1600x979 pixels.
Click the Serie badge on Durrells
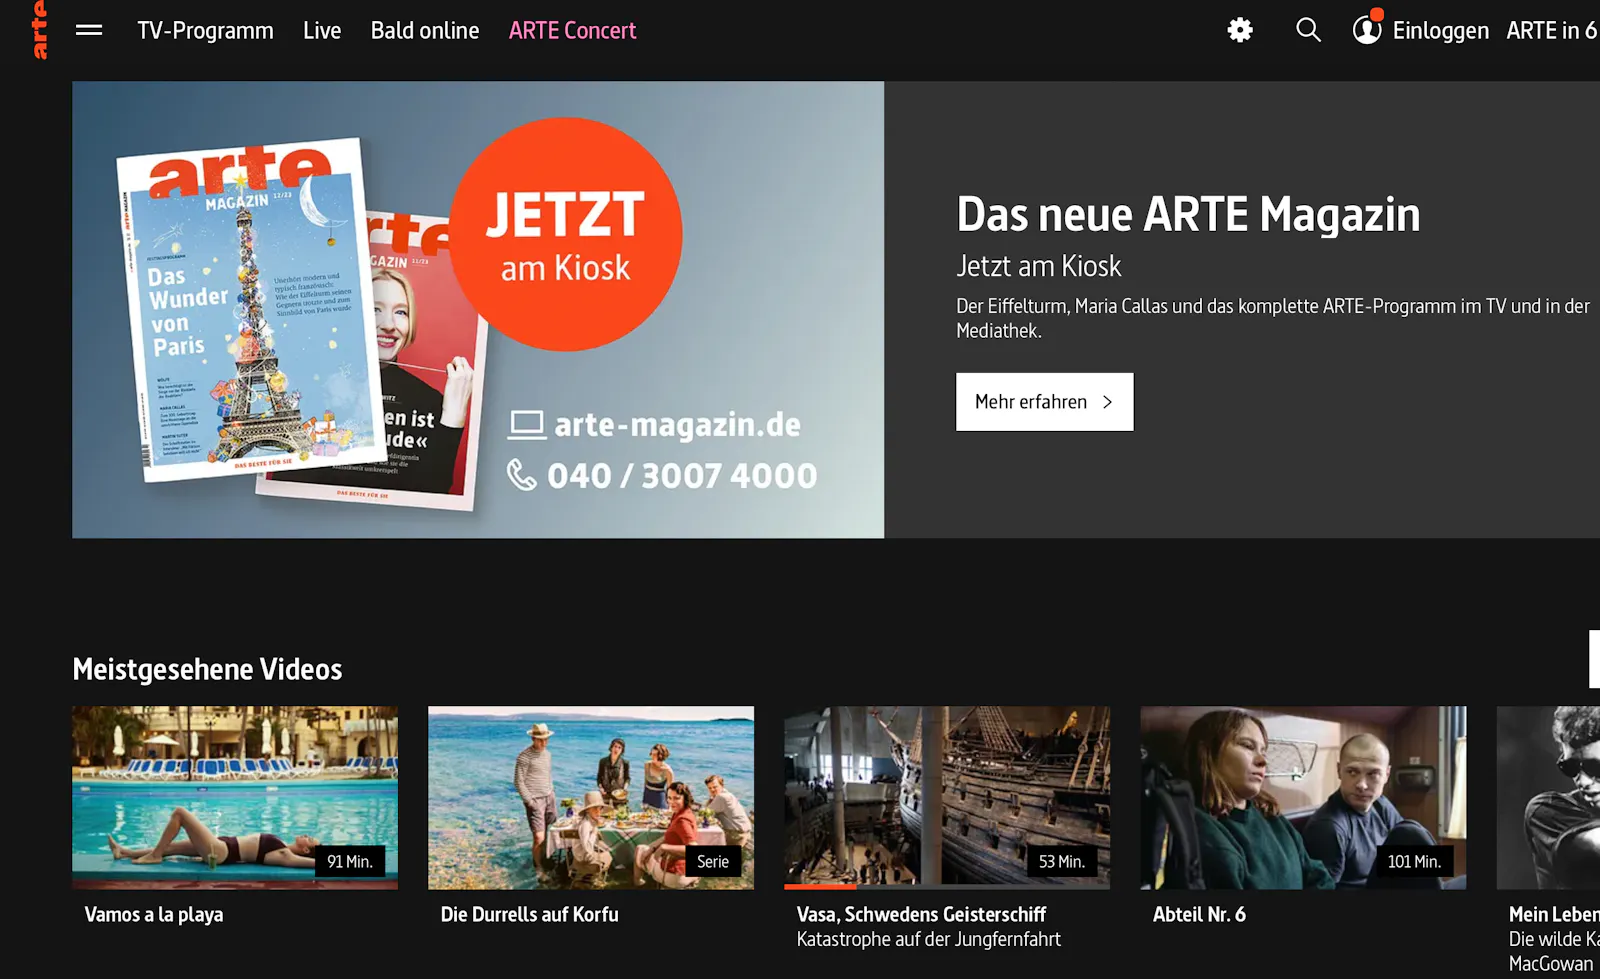tap(713, 861)
